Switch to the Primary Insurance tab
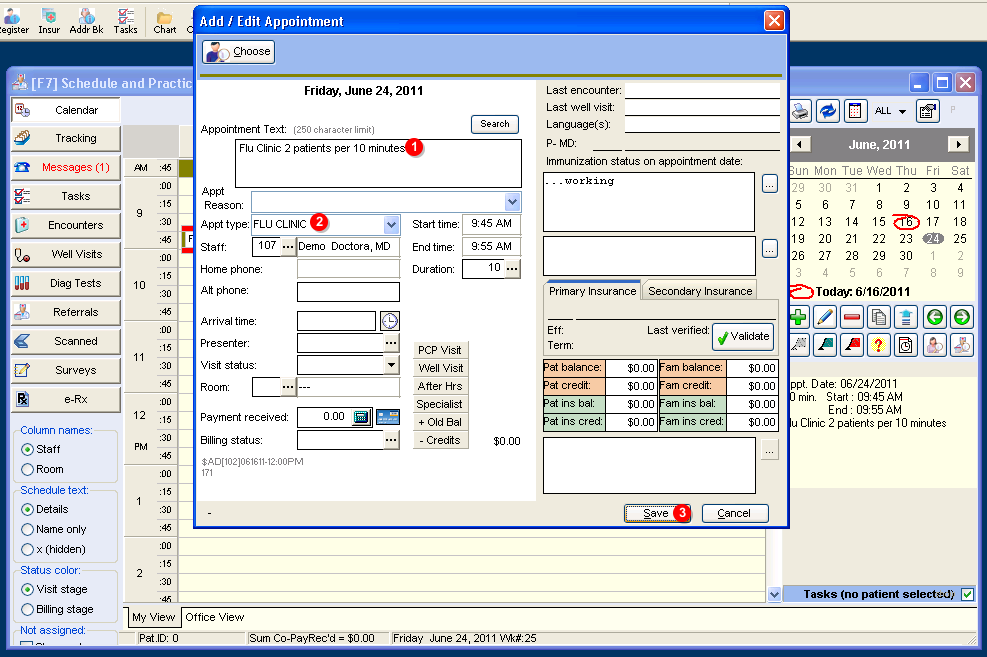This screenshot has width=987, height=657. click(592, 291)
